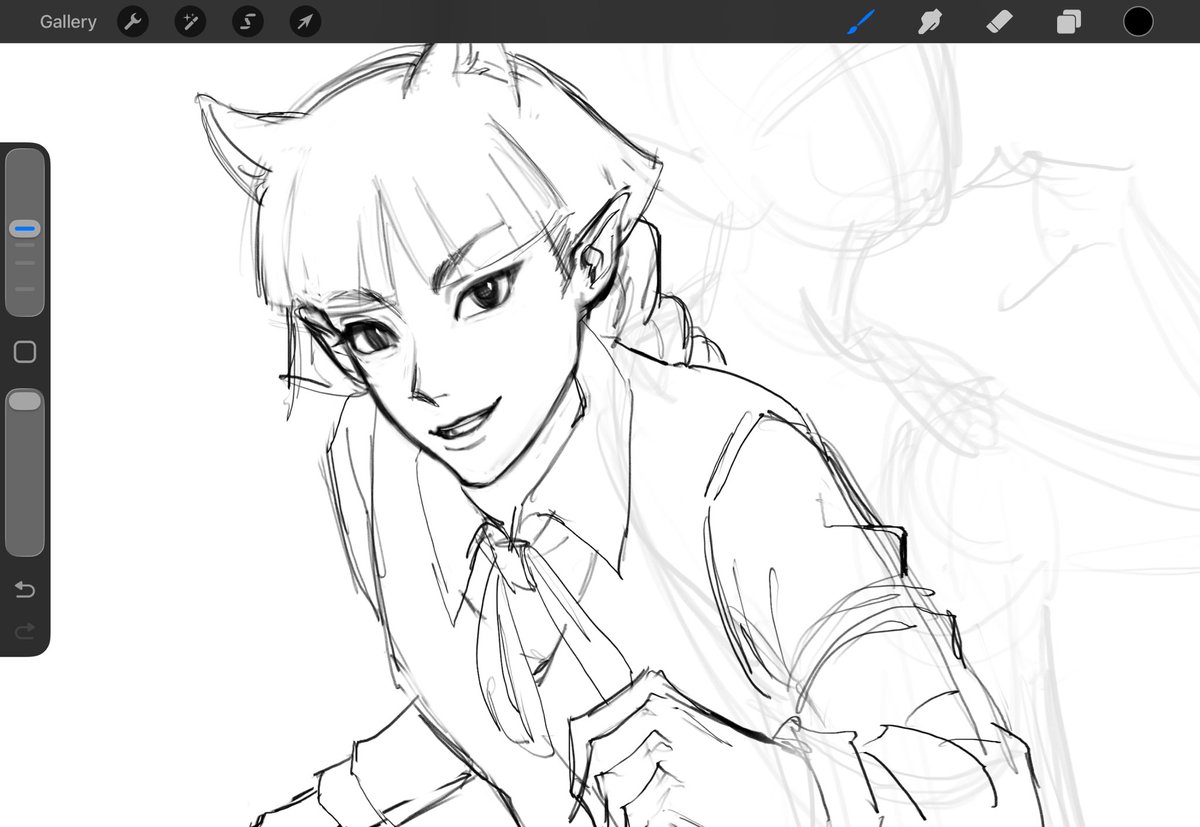Tap the square Modify button in sidebar
The image size is (1200, 827).
[x=25, y=352]
